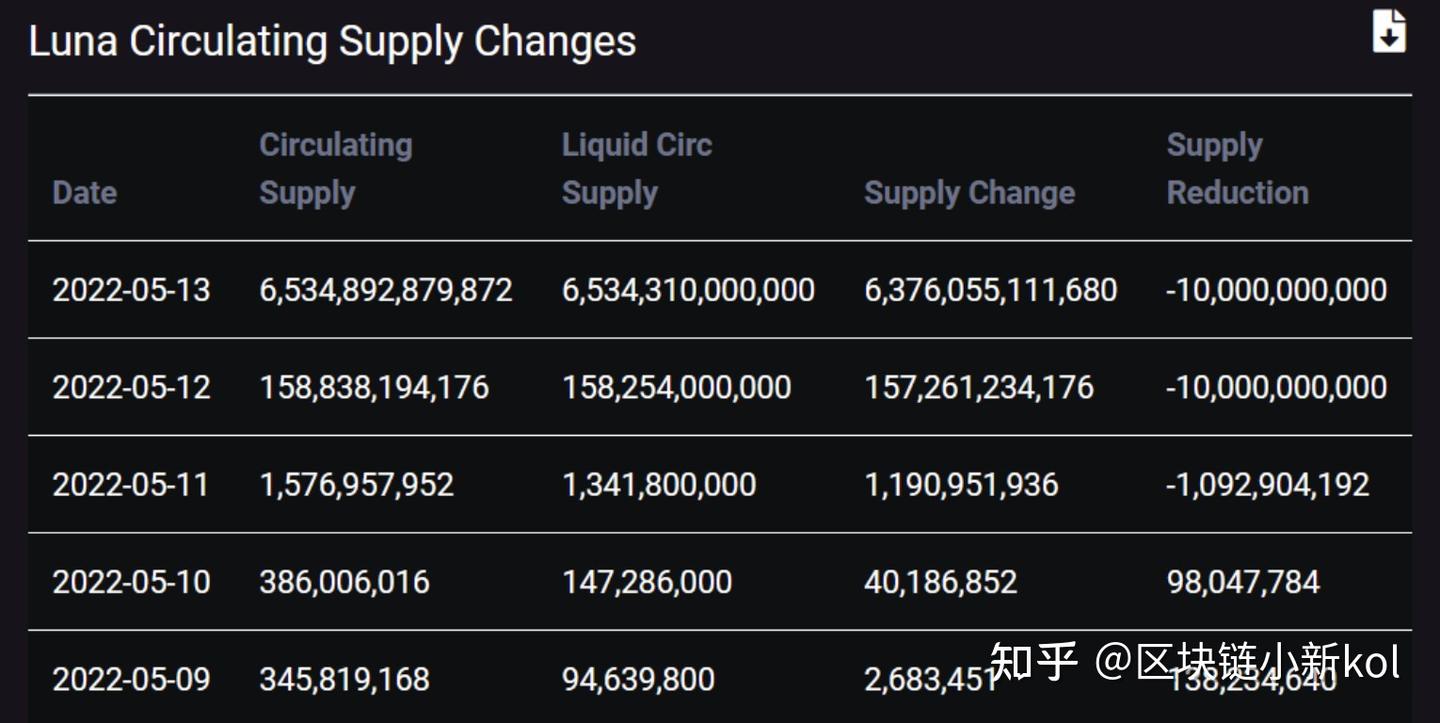Click liquid supply value 158,254,000,000
Viewport: 1440px width, 723px height.
676,387
